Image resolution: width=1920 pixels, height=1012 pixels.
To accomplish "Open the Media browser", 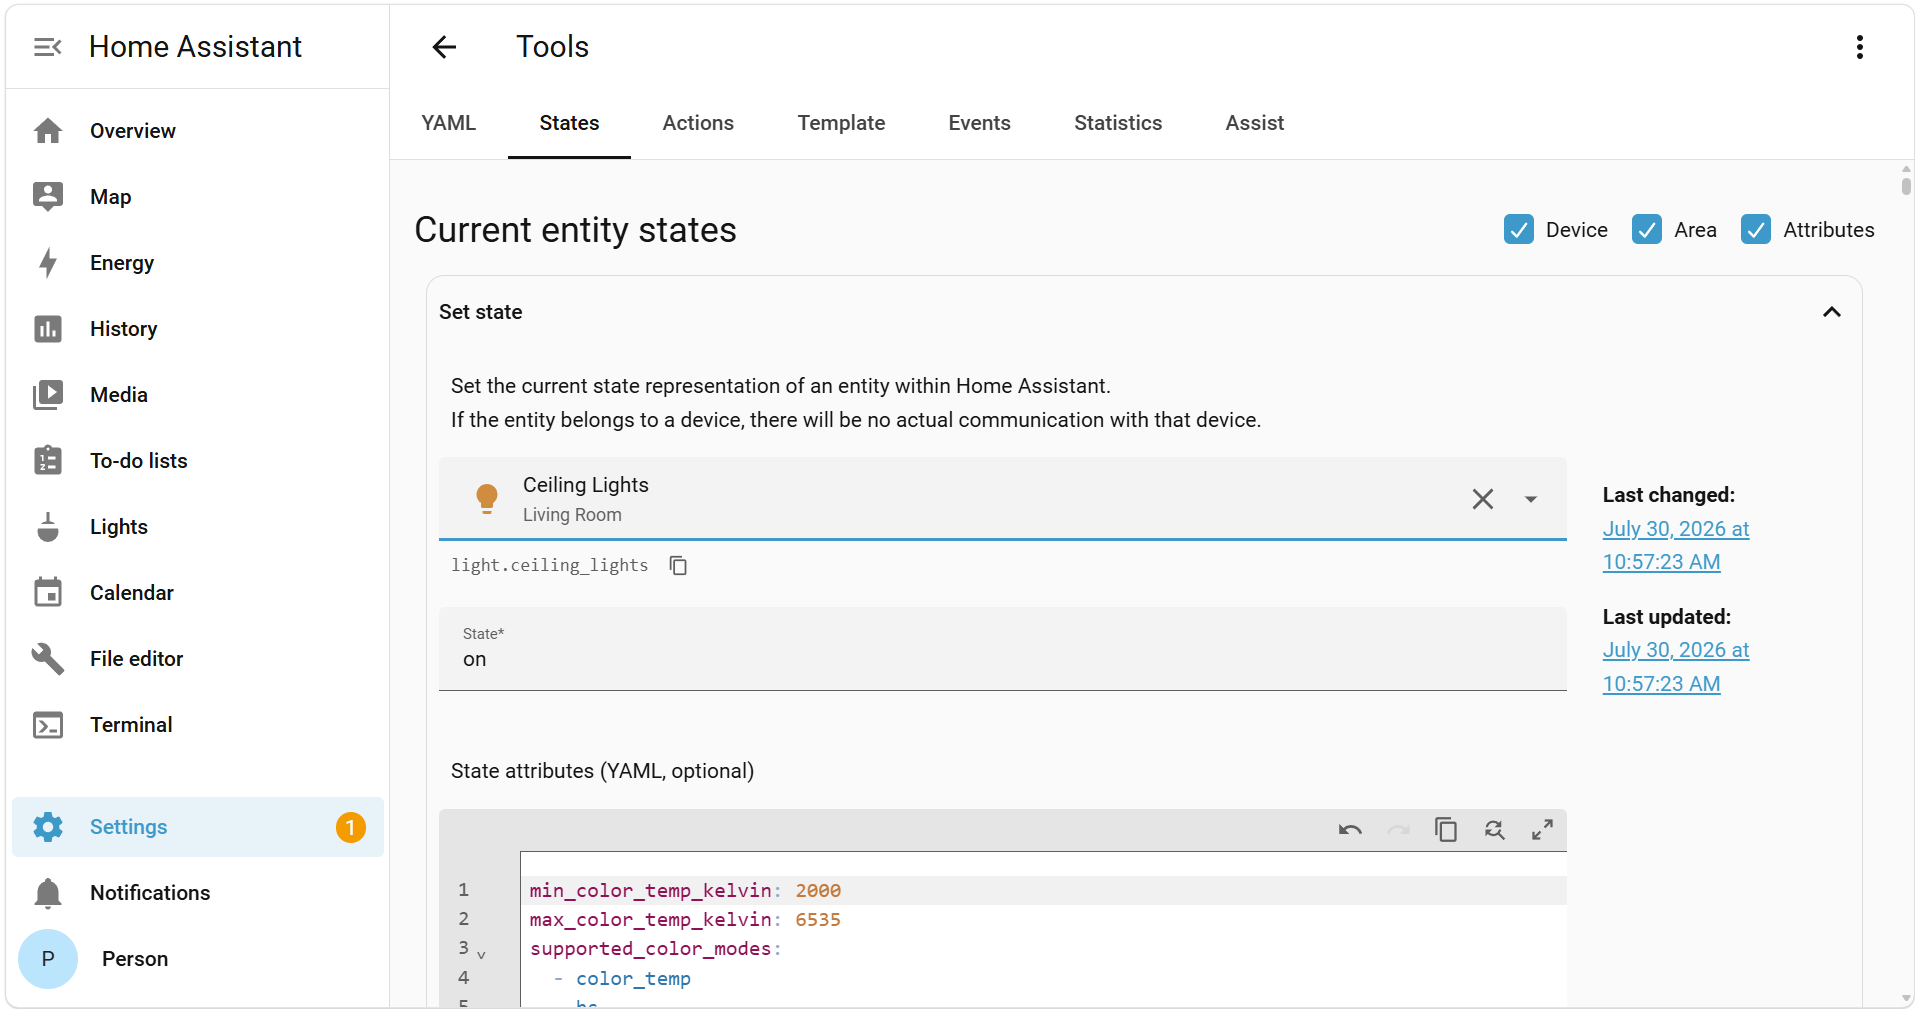I will point(197,395).
